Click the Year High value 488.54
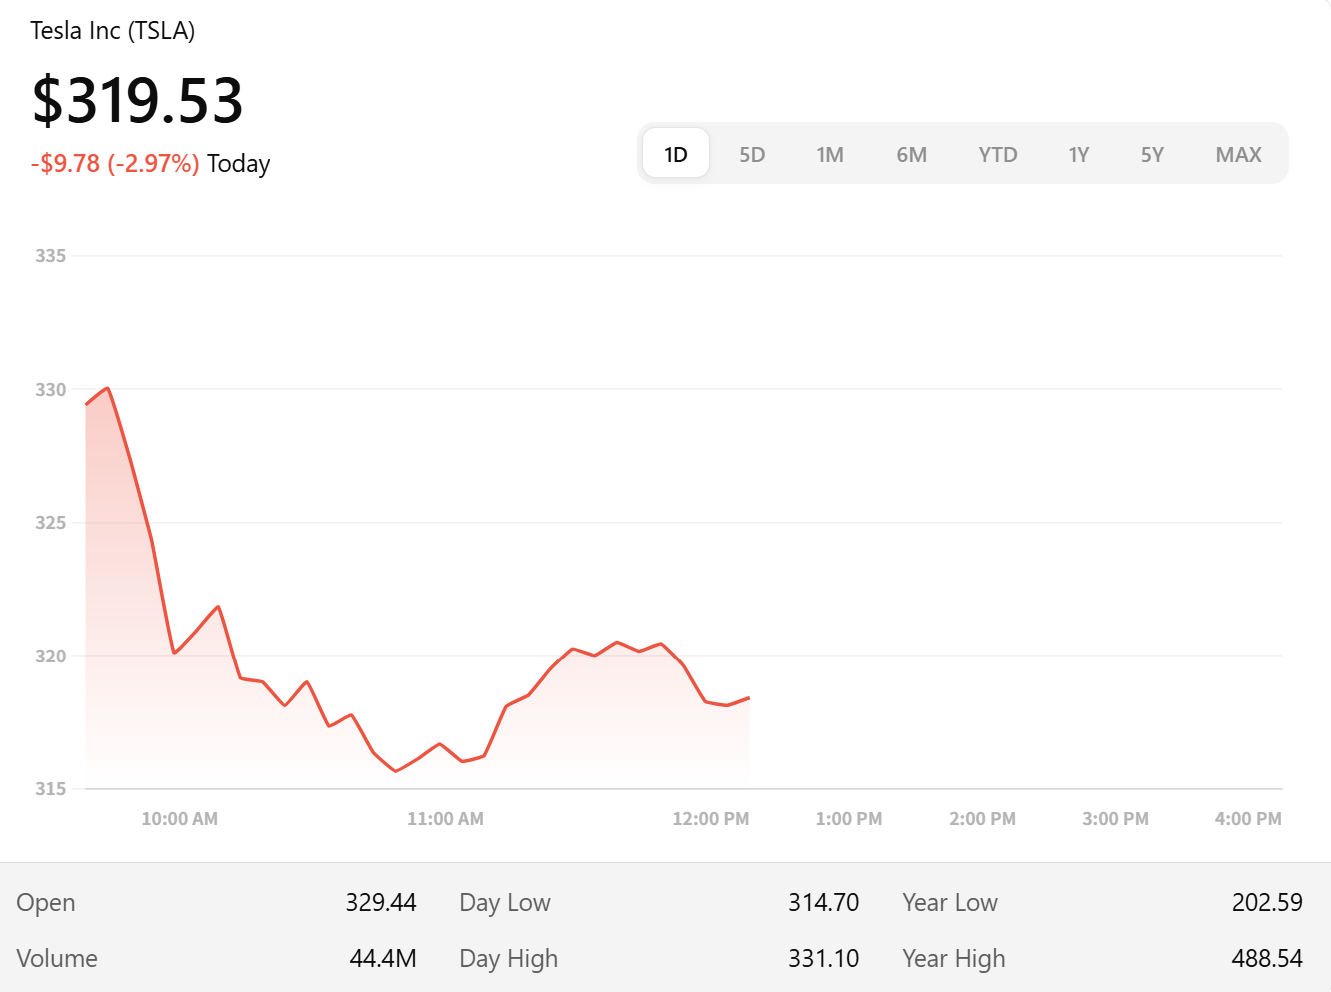The height and width of the screenshot is (992, 1331). [1267, 959]
